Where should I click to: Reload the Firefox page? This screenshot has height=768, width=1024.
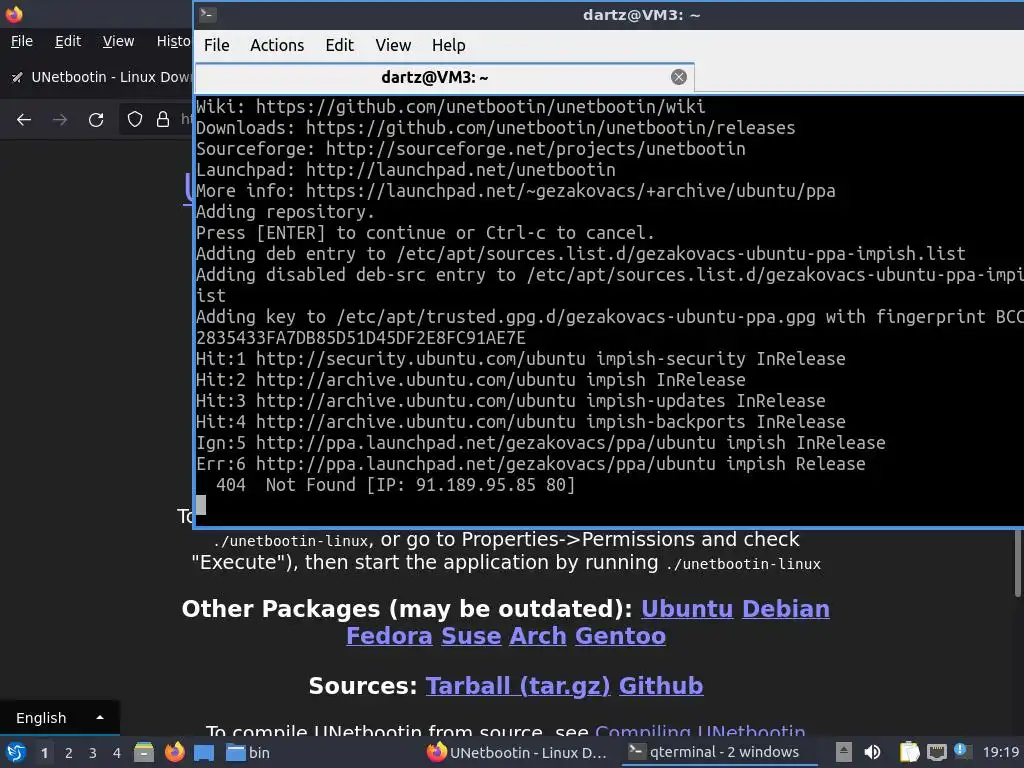tap(96, 120)
